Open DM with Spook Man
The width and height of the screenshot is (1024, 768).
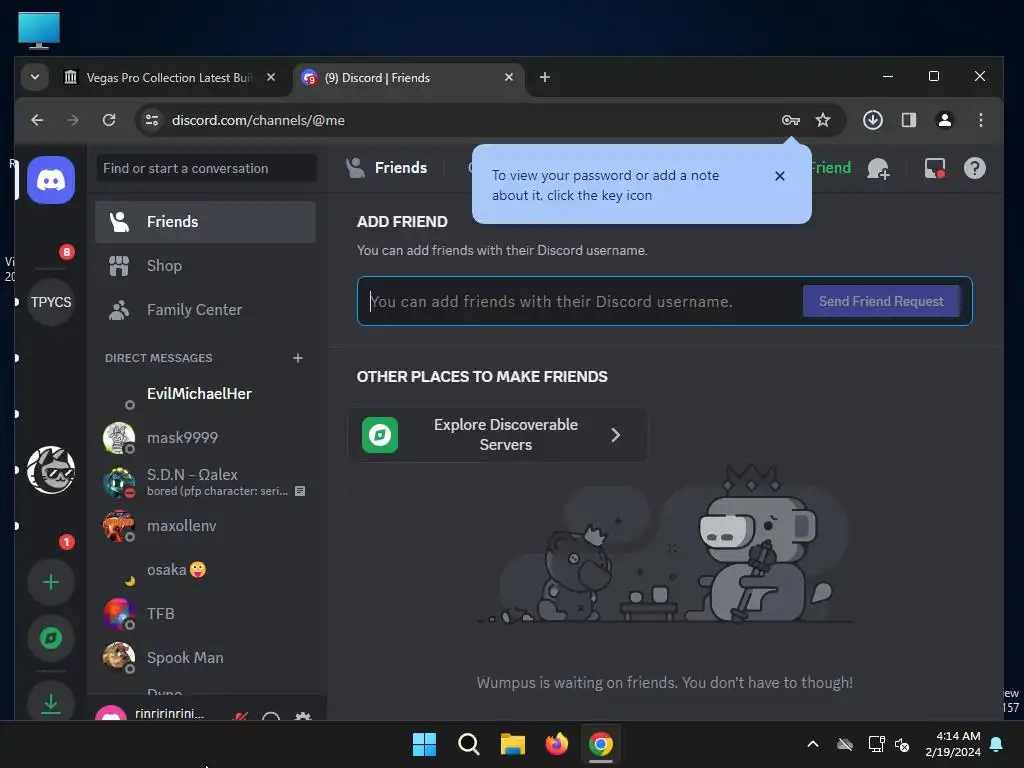point(205,658)
